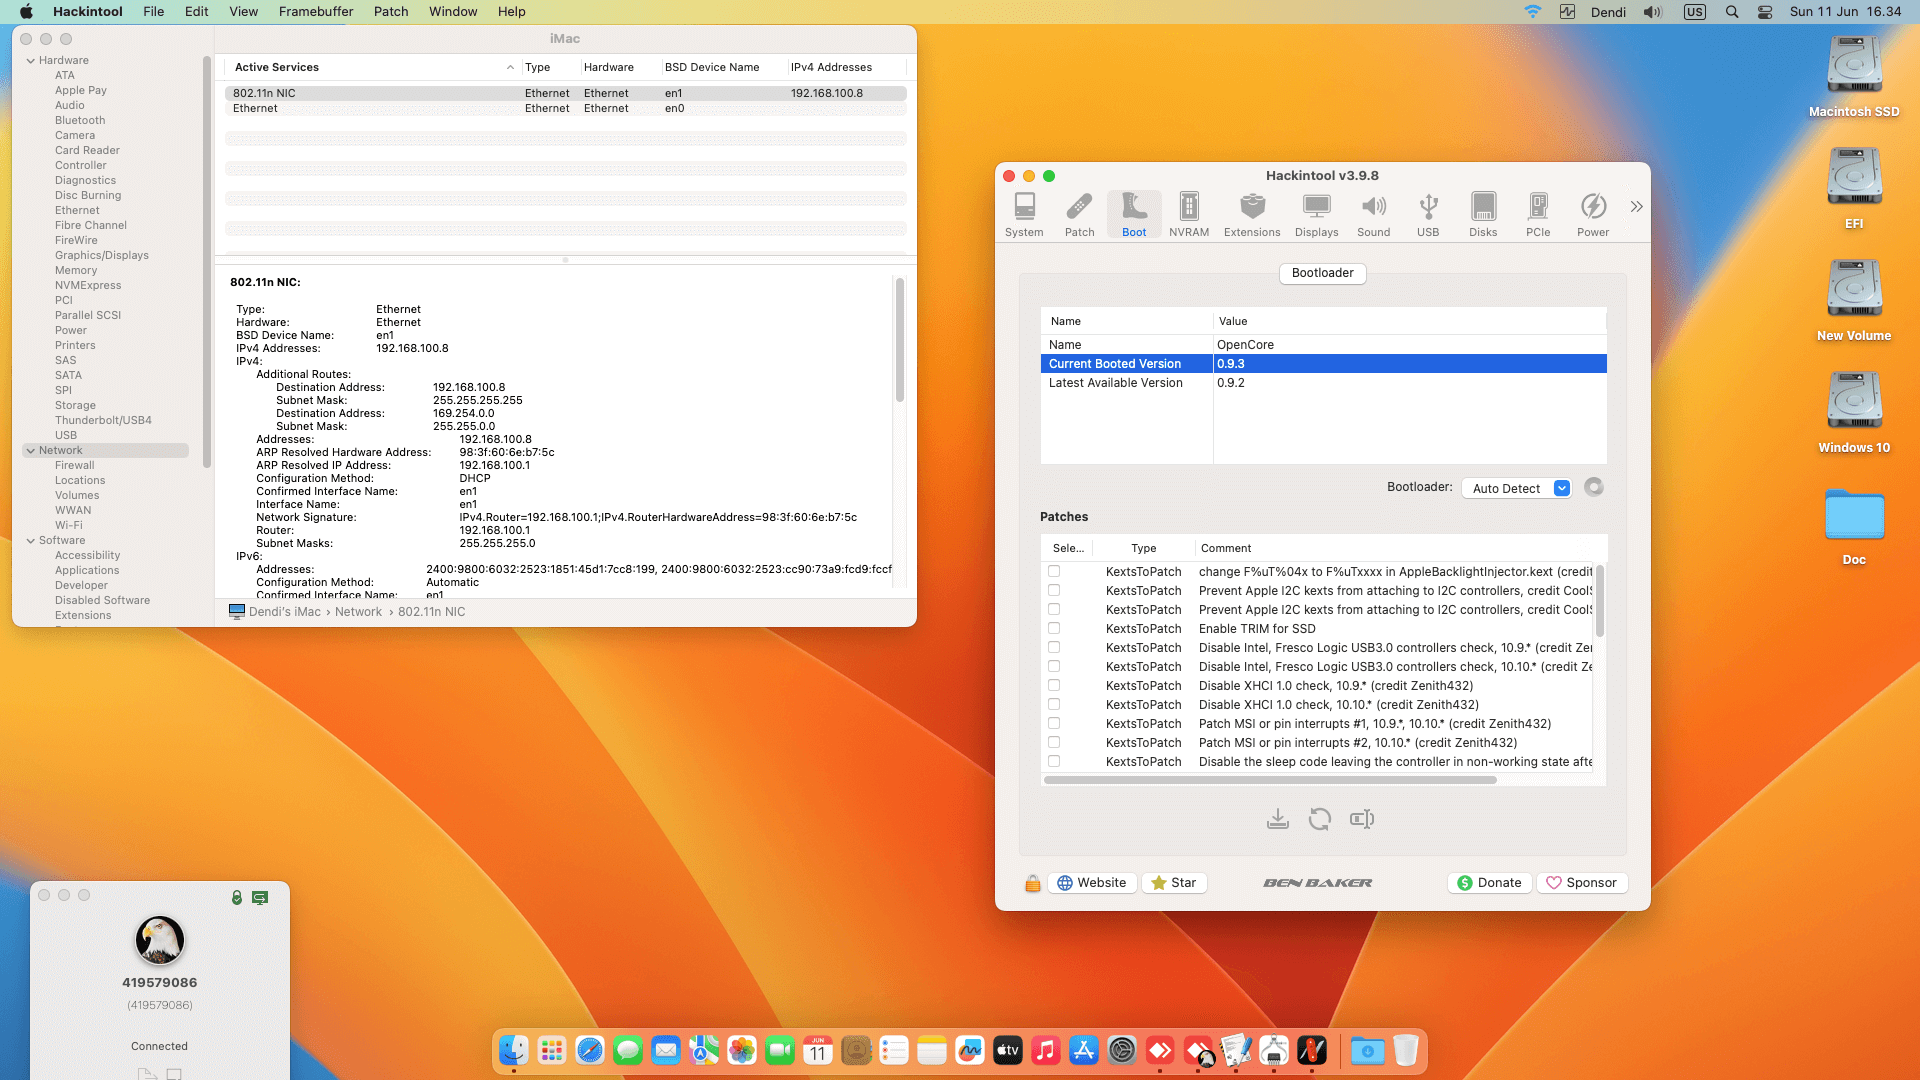Launch Safari from the dock
The height and width of the screenshot is (1080, 1920).
click(590, 1050)
